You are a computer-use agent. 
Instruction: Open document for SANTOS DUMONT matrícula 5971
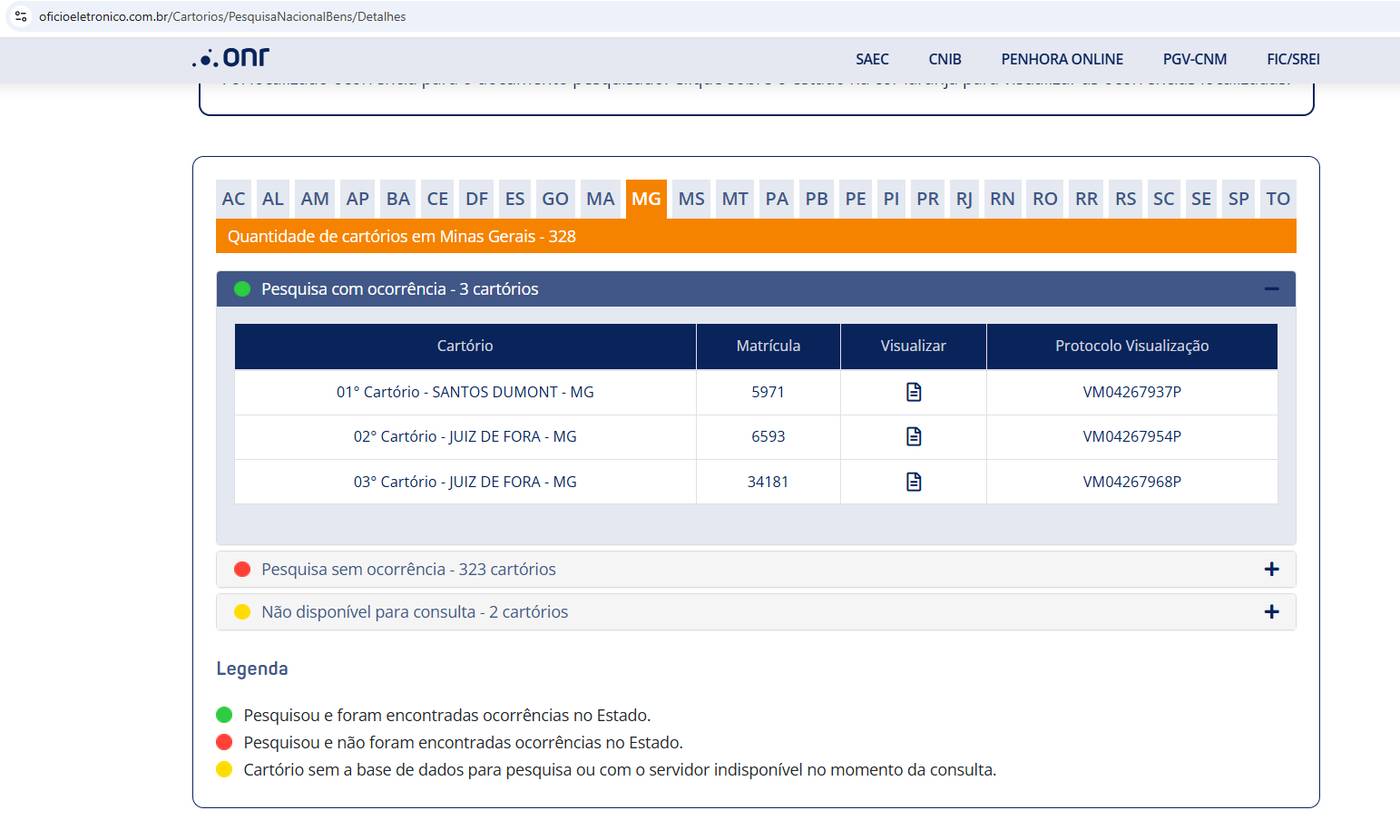click(913, 392)
